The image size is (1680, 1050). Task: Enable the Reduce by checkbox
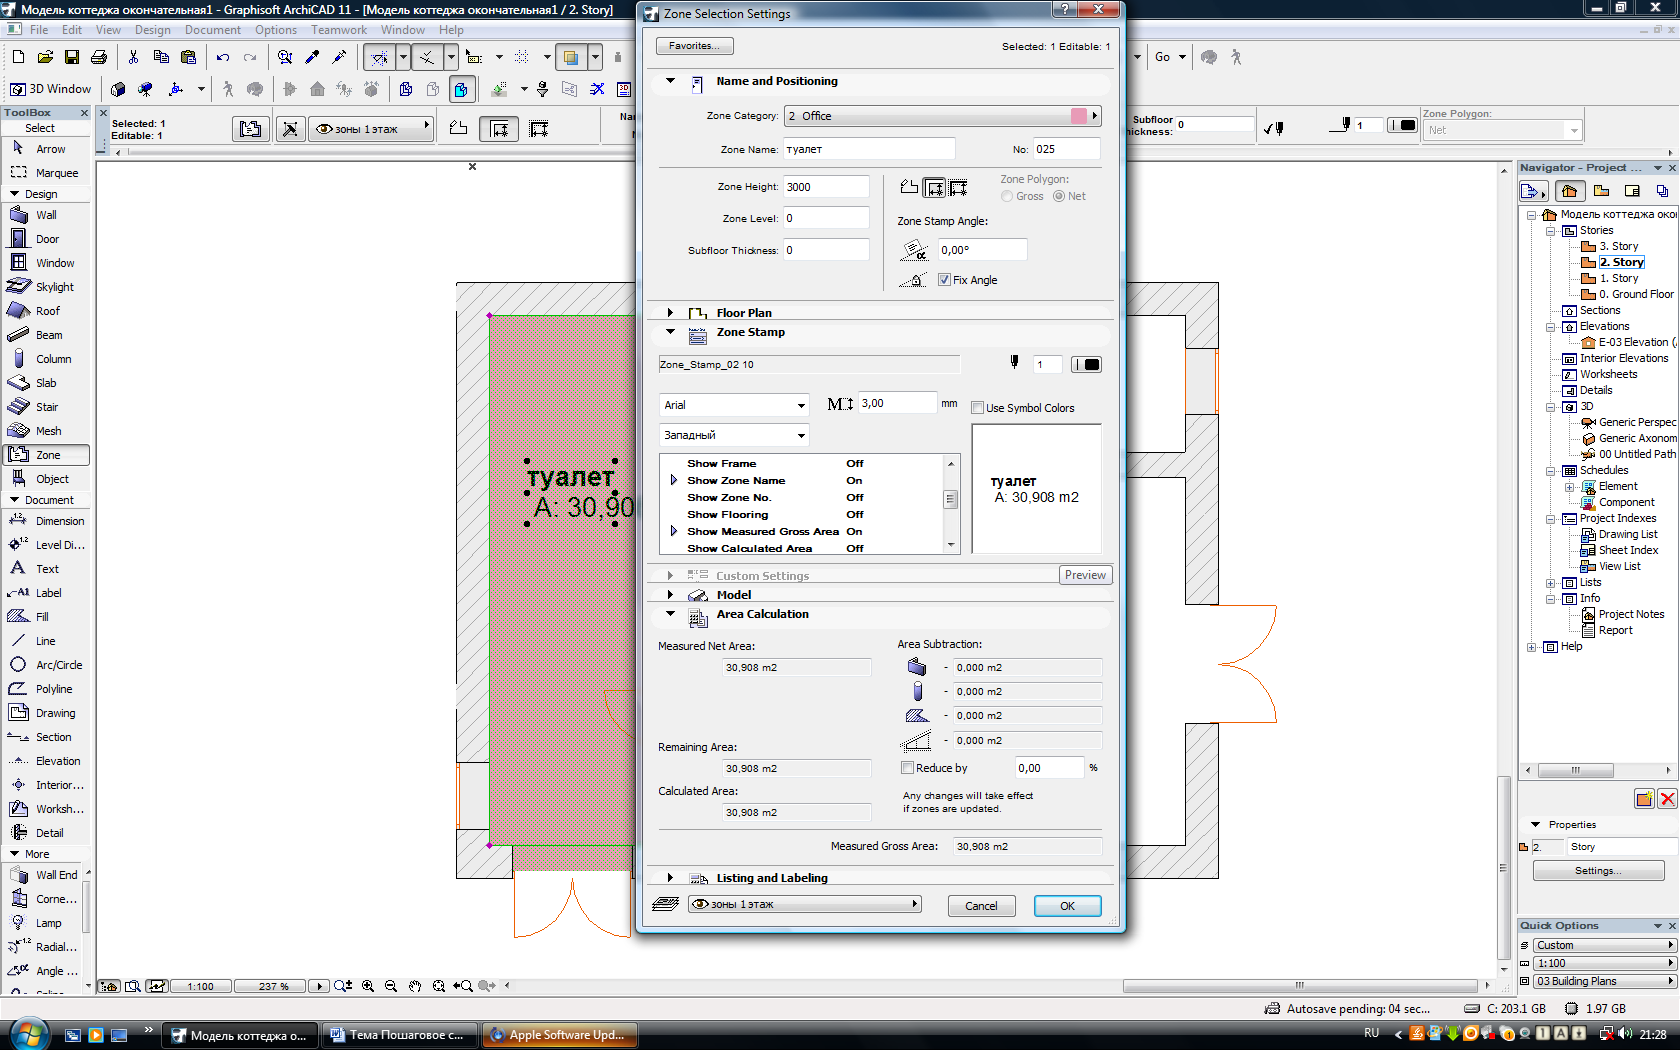tap(907, 768)
